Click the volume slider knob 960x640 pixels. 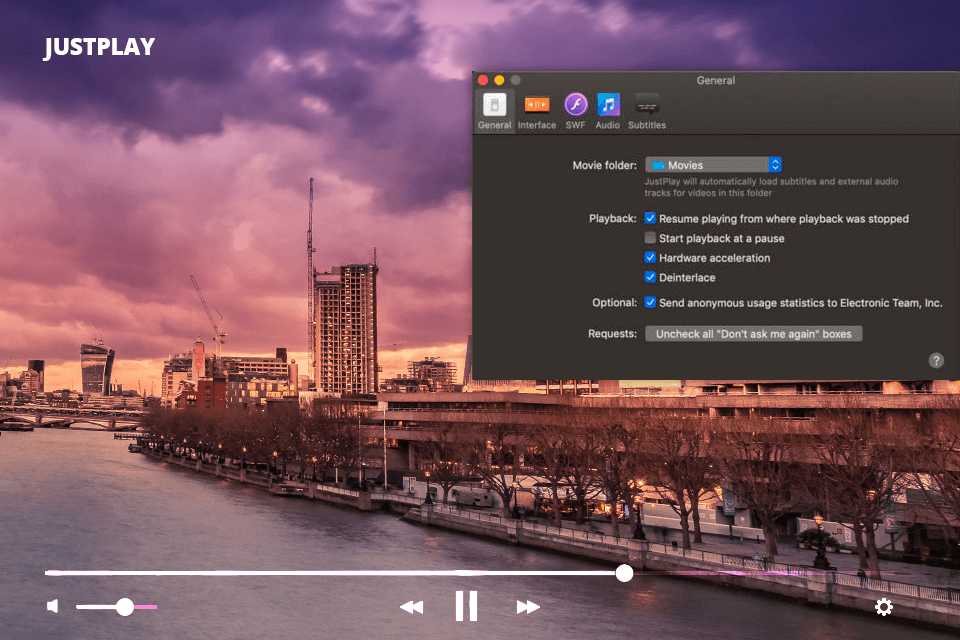(x=125, y=607)
